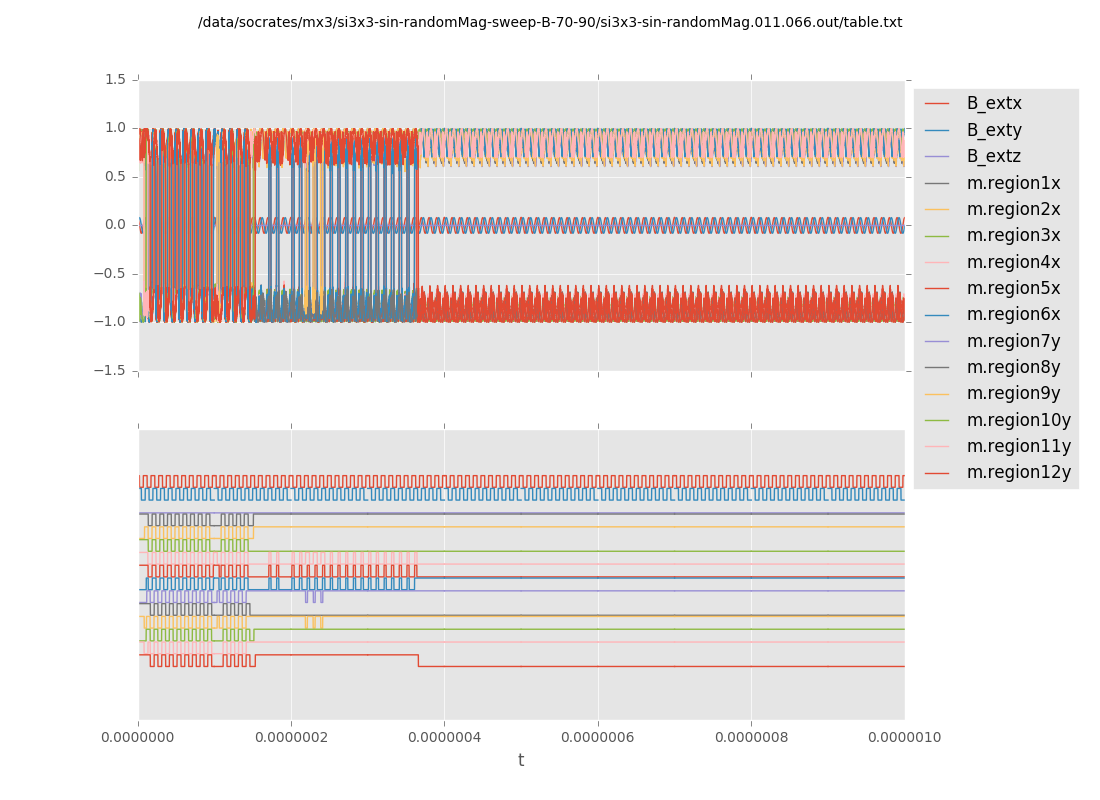This screenshot has height=800, width=1100.
Task: Click the B_extz legend label
Action: coord(993,156)
